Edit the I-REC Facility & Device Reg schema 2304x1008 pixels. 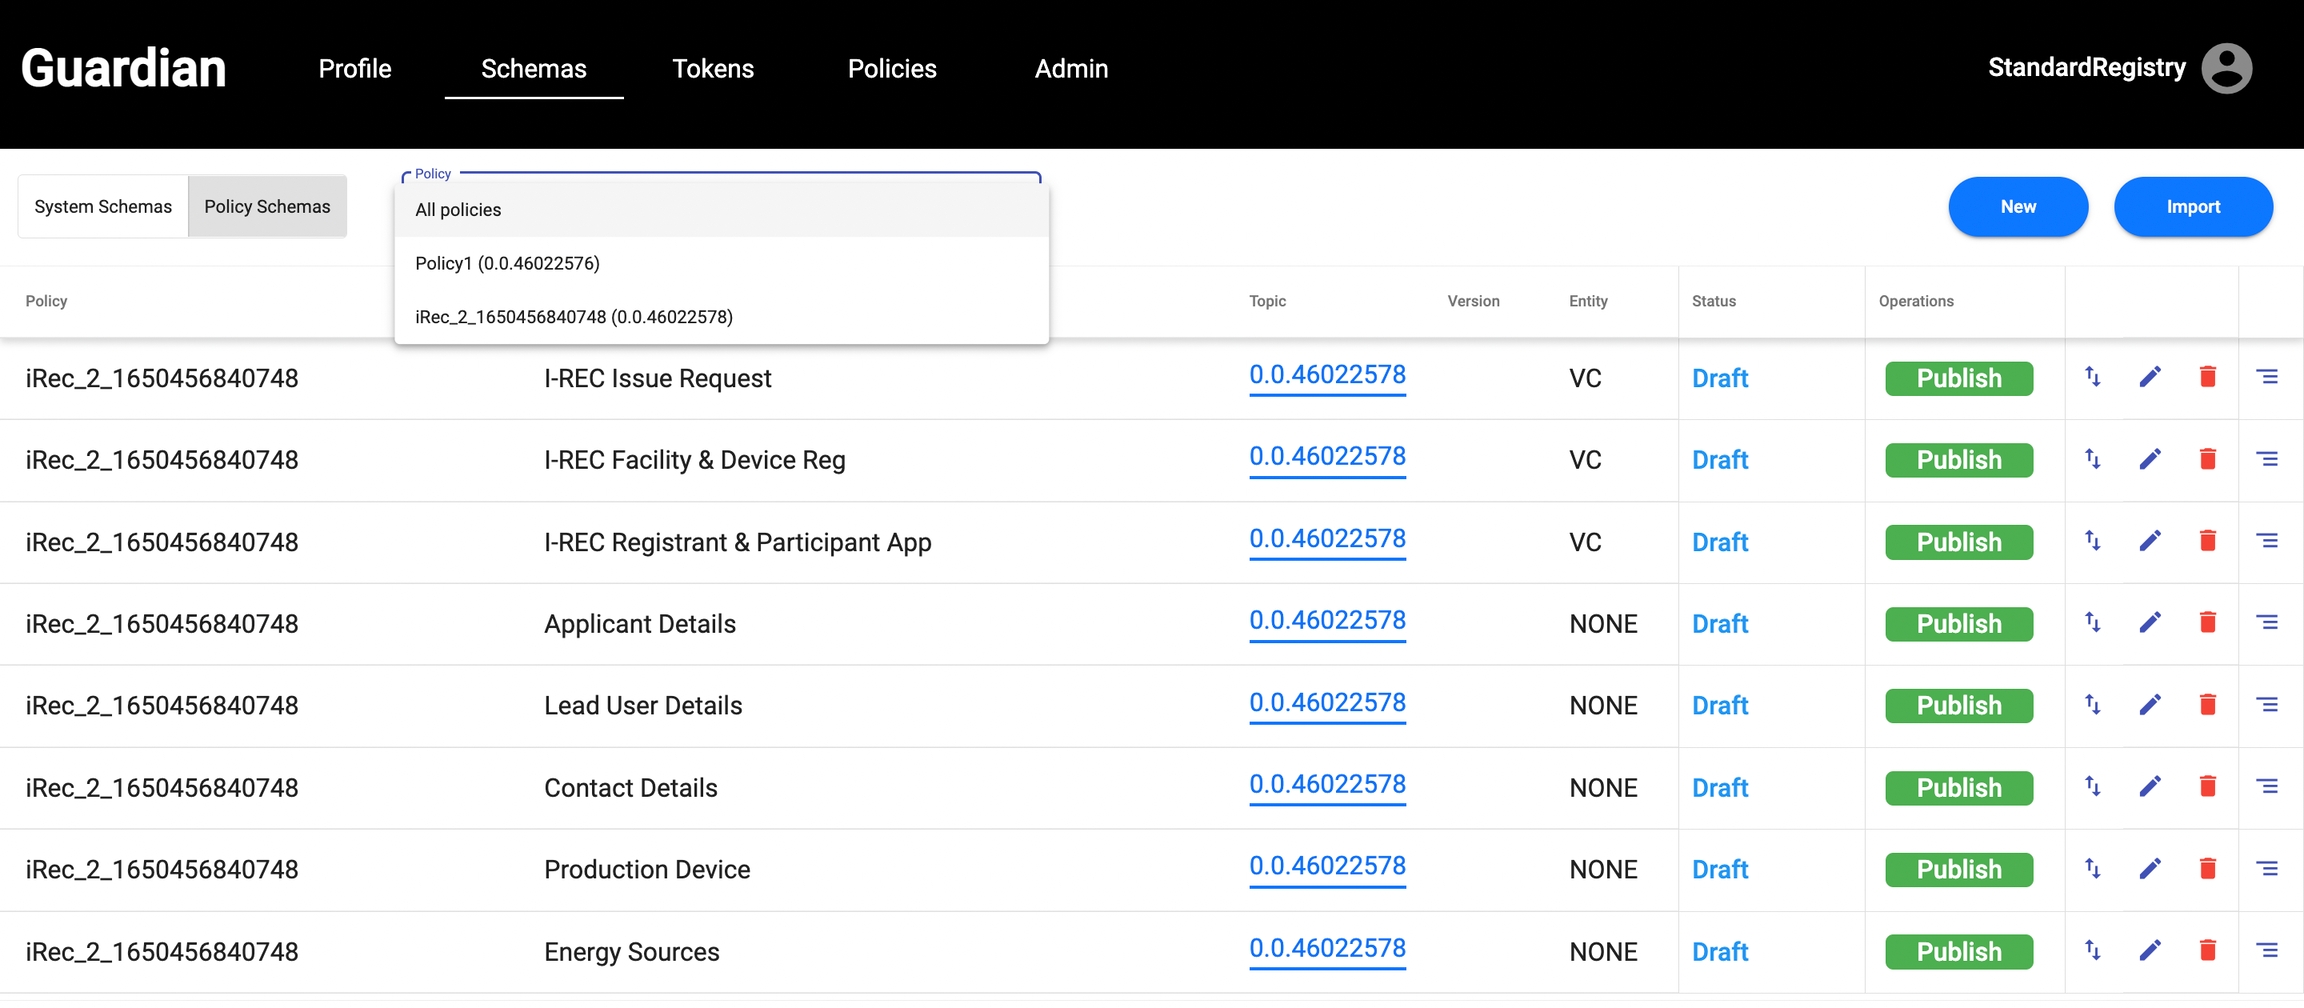tap(2150, 459)
